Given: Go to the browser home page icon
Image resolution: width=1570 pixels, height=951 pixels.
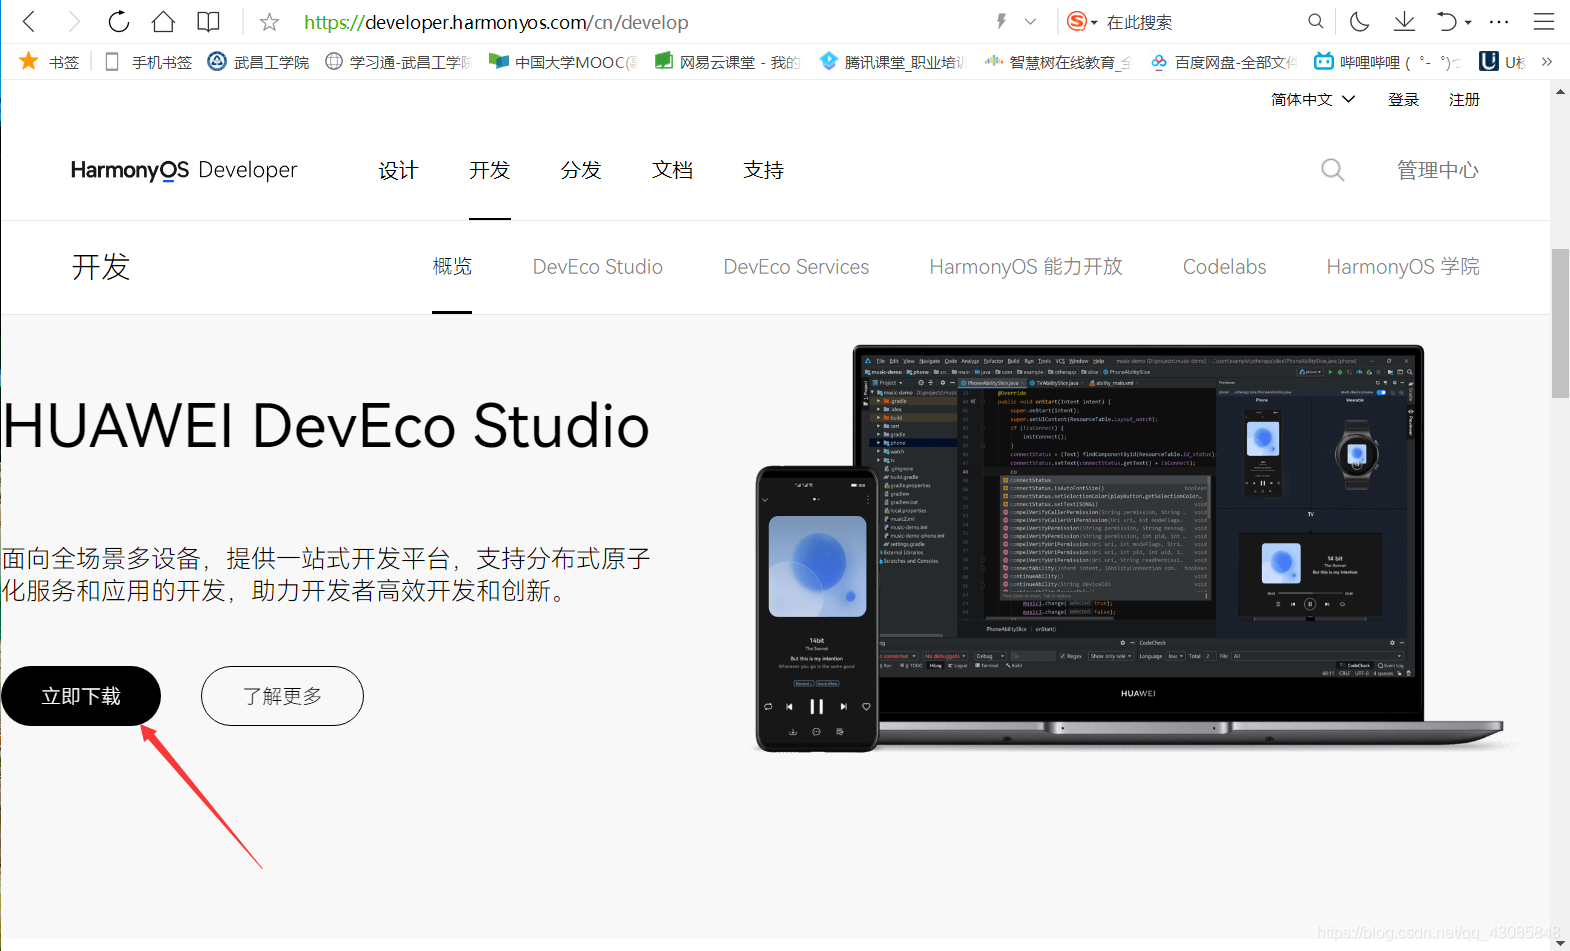Looking at the screenshot, I should (163, 21).
